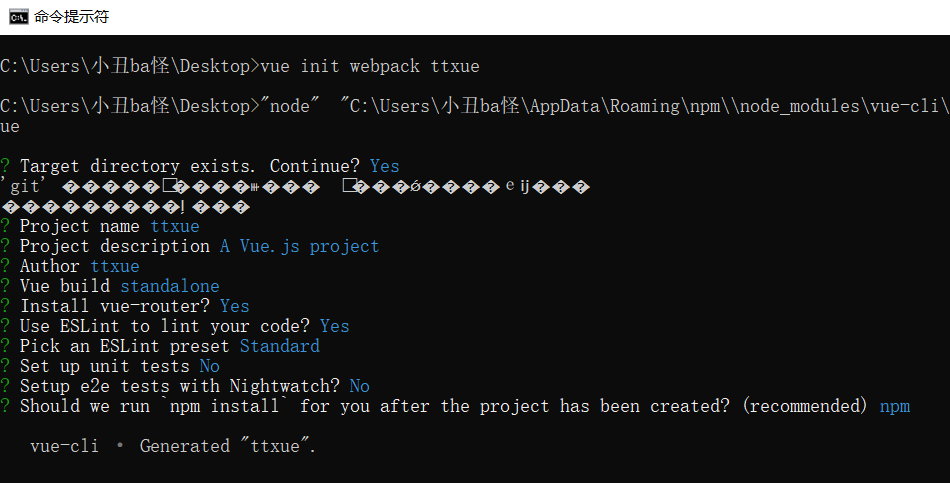Viewport: 950px width, 483px height.
Task: Click the 'Should we run npm install' prompt
Action: (440, 406)
